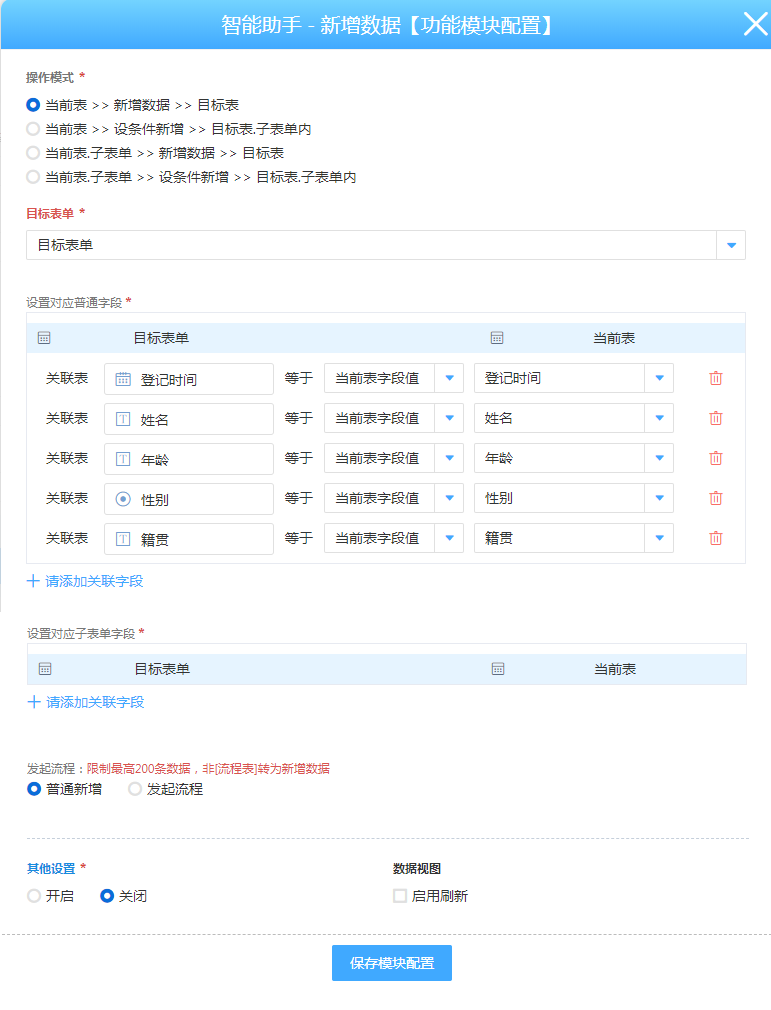Viewport: 771px width, 1010px height.
Task: Expand 当前表字段值 dropdown in 登记时间 row
Action: [x=449, y=378]
